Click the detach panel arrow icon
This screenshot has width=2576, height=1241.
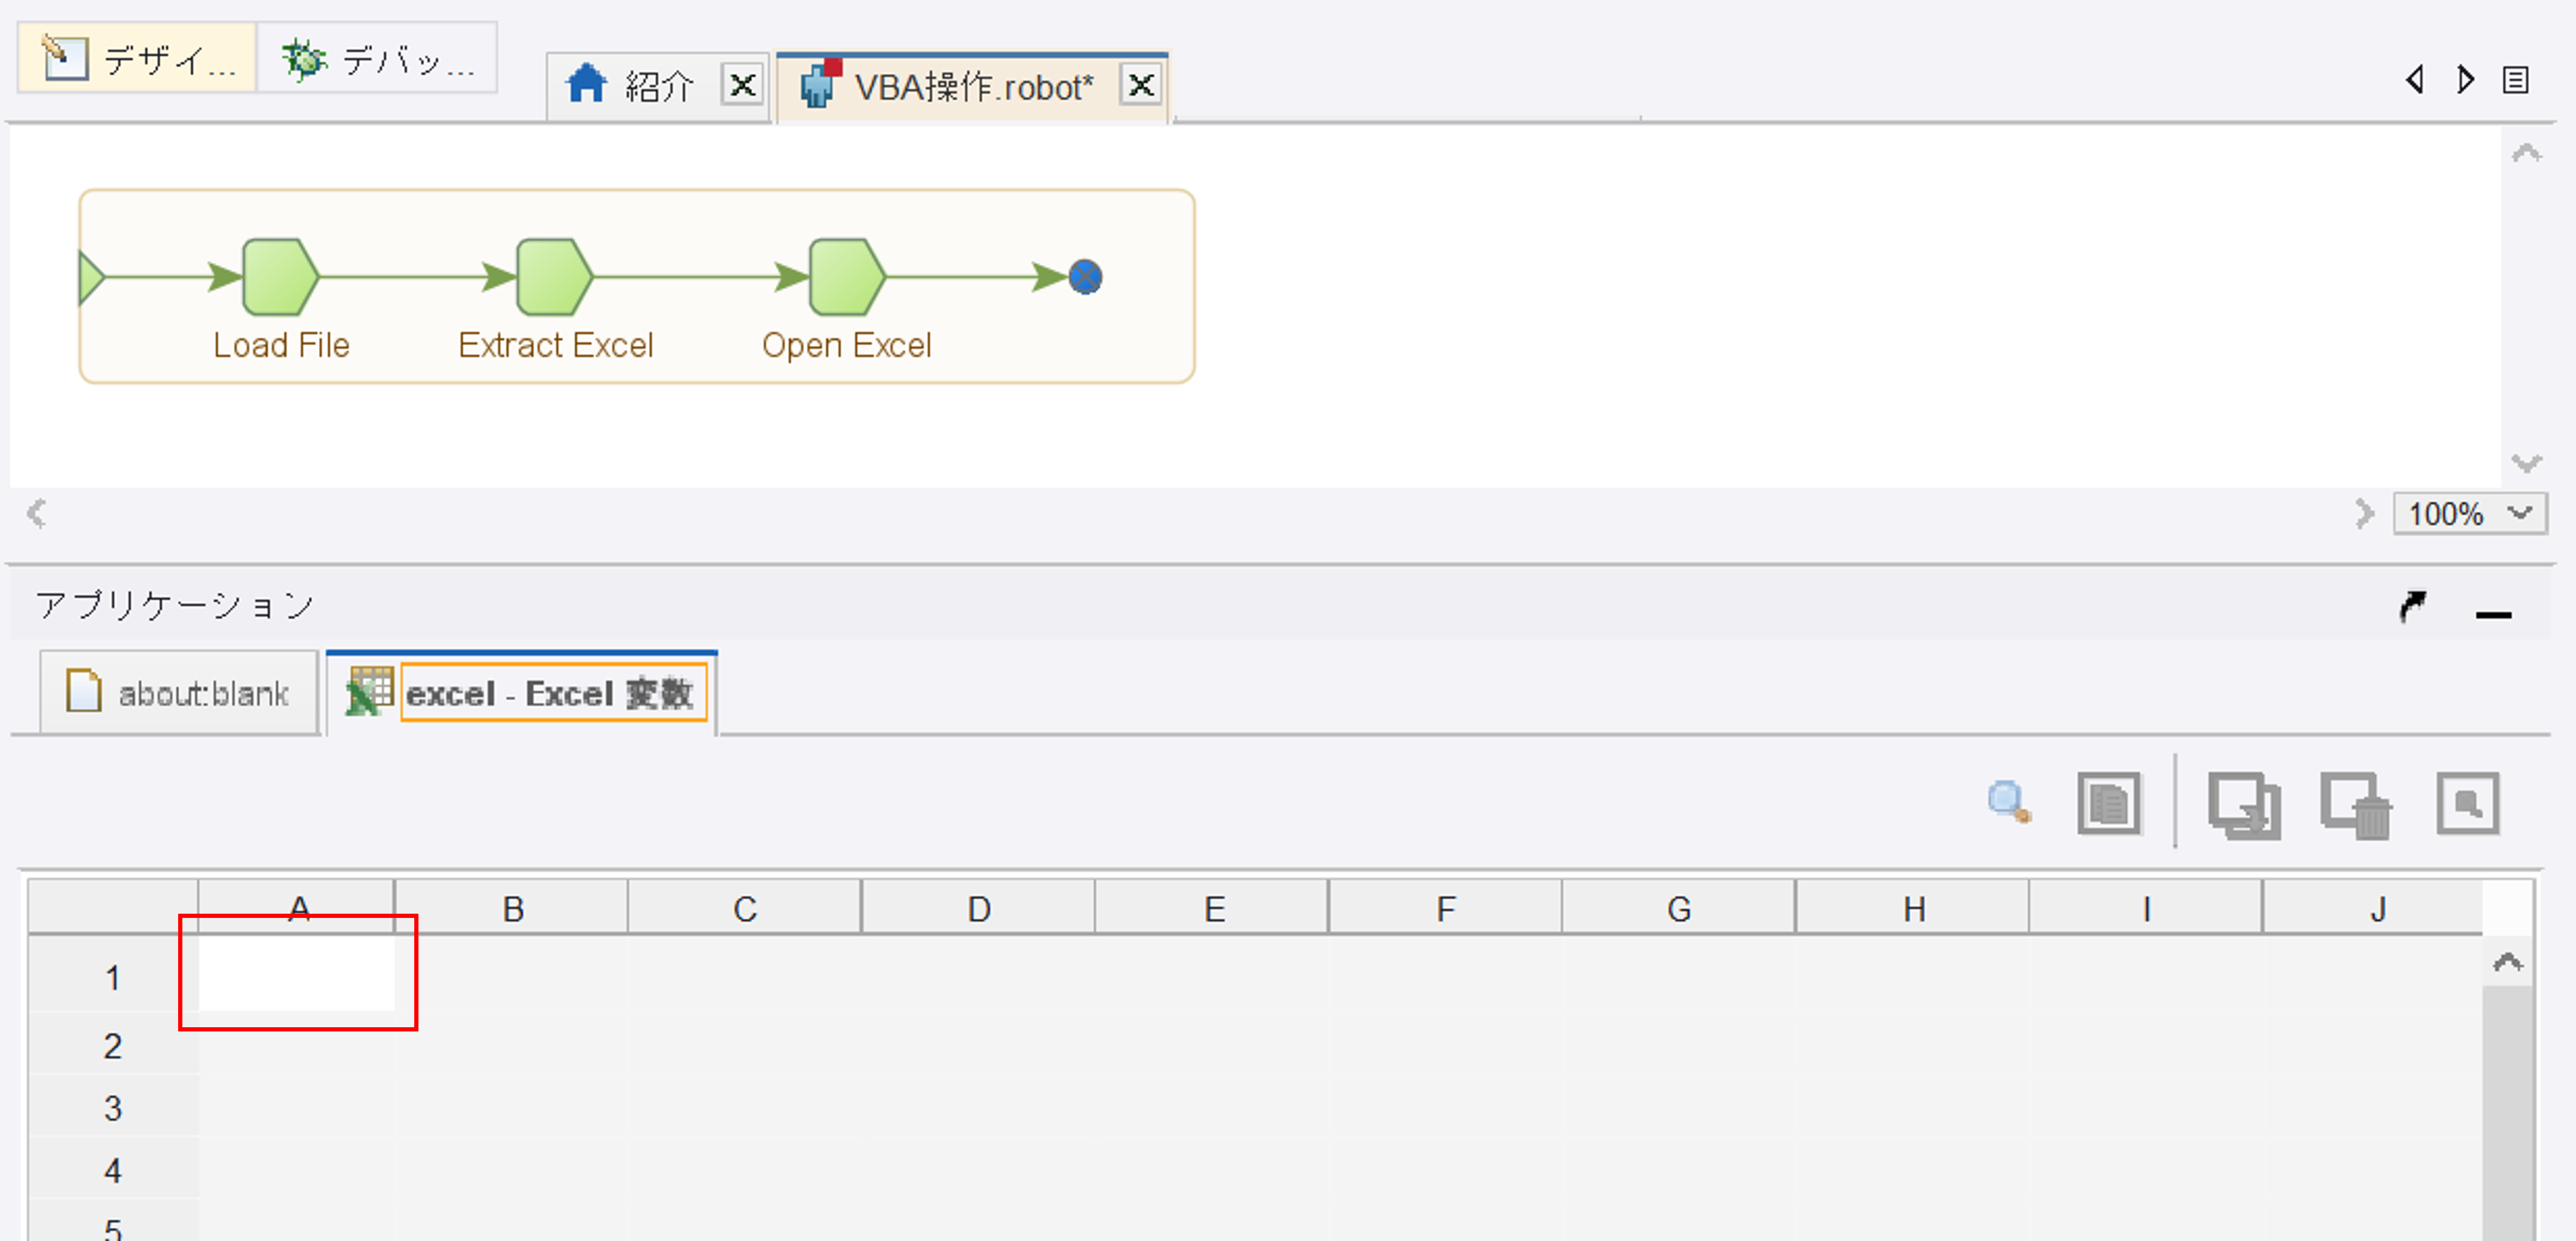2412,606
